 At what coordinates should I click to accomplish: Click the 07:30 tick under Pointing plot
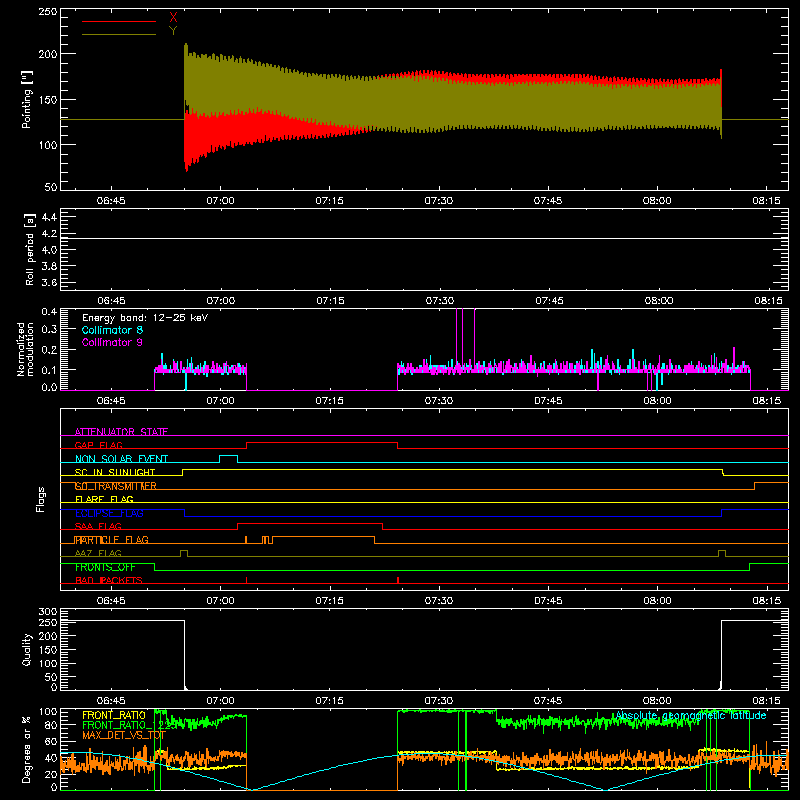(x=439, y=201)
